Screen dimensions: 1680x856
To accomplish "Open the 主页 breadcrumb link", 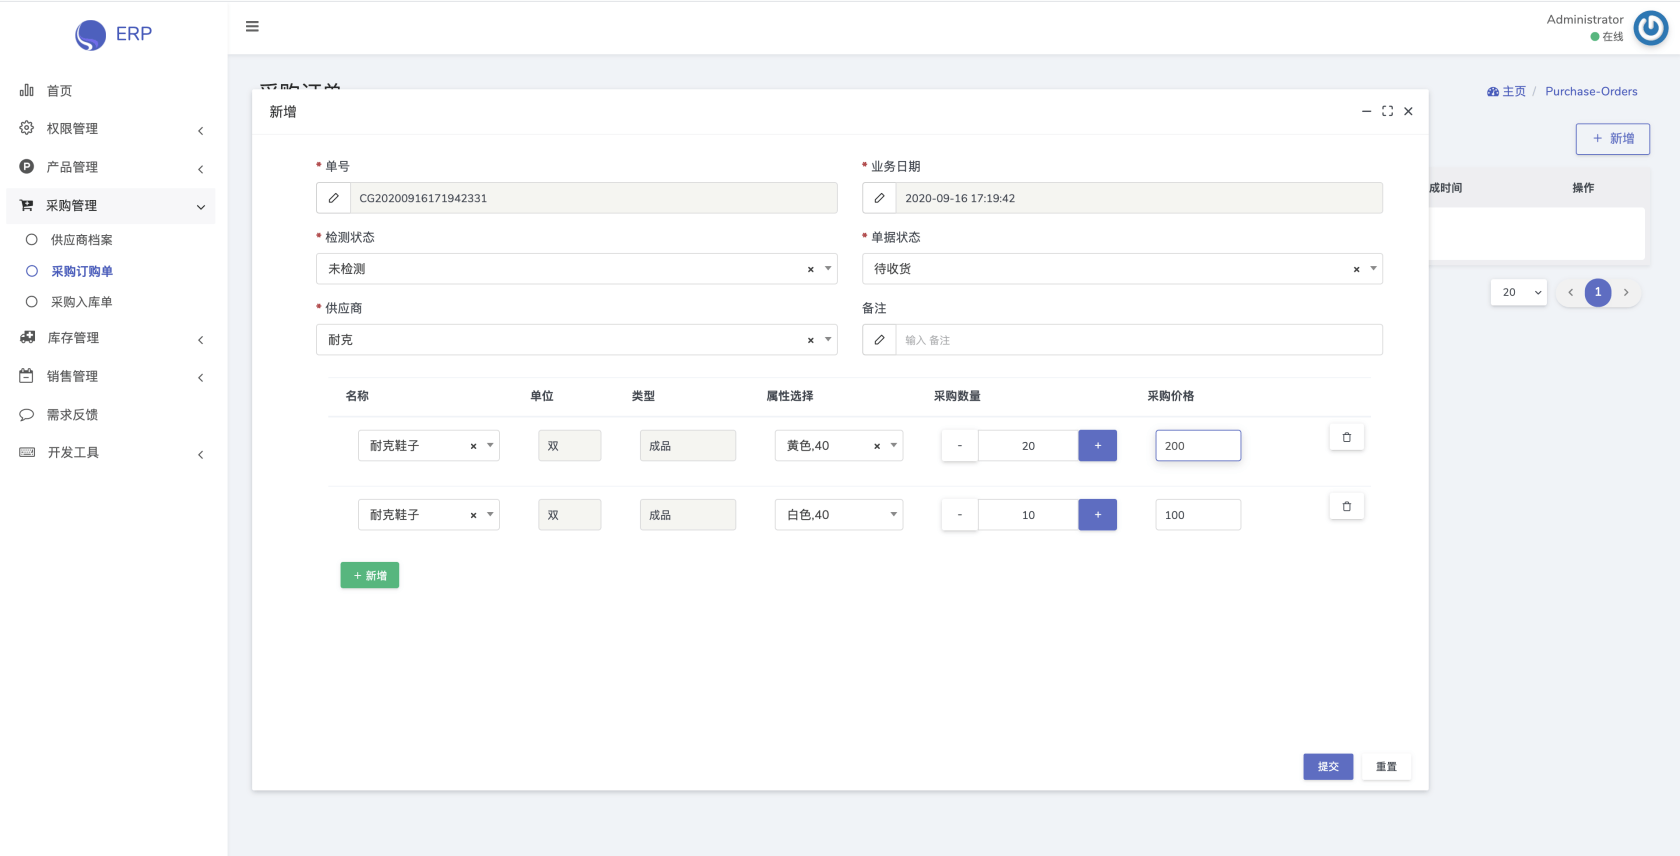I will (1506, 91).
